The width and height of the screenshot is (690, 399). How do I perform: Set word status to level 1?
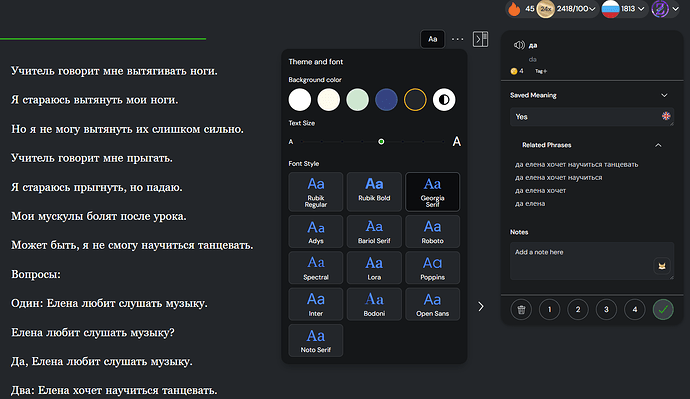click(x=549, y=309)
